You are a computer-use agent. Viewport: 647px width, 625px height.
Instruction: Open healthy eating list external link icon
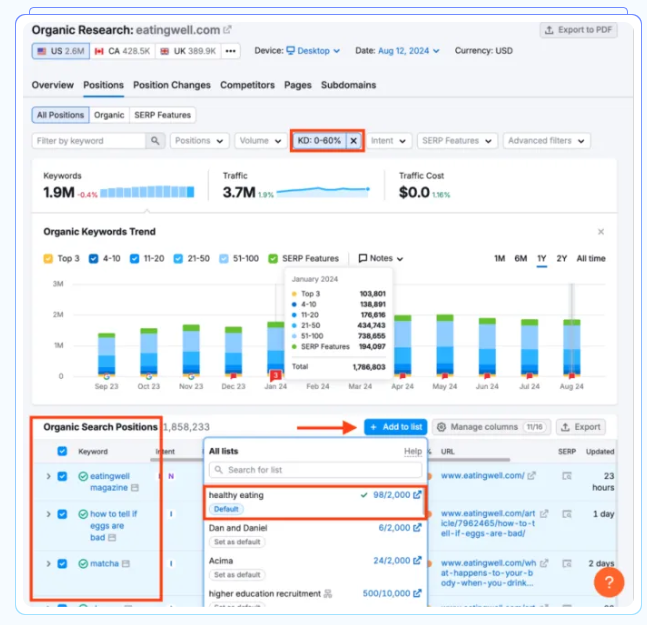417,495
